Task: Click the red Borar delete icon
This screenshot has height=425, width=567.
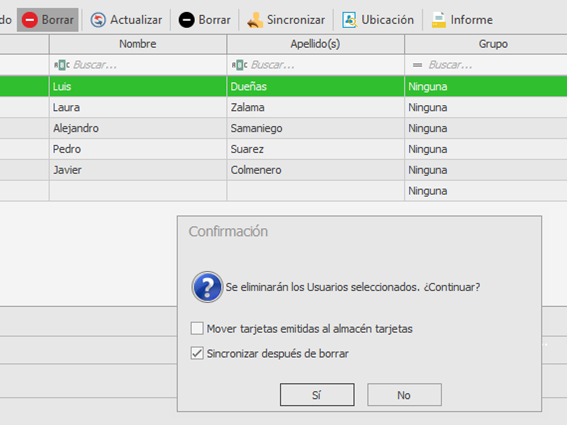Action: click(30, 20)
